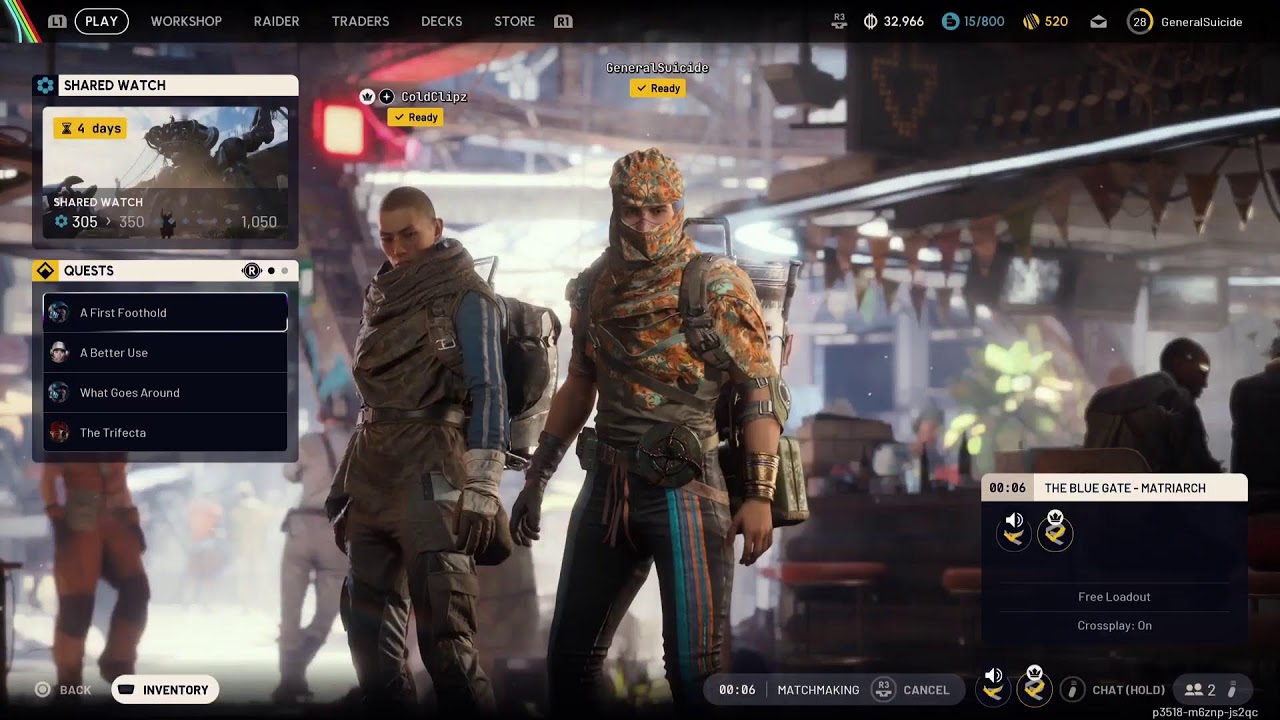Click the inventory controller icon in the INVENTORY button

[126, 689]
